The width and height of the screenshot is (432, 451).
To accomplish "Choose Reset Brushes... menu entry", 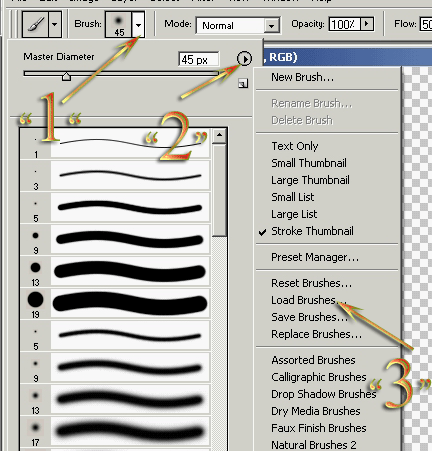I will [x=311, y=283].
